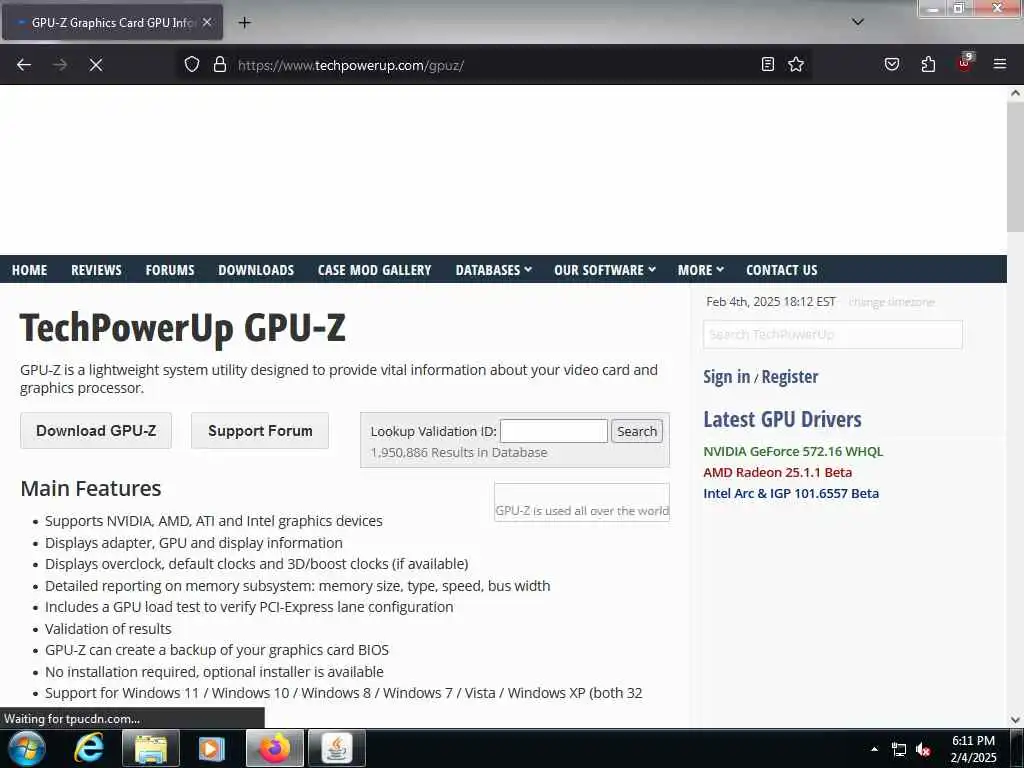1024x768 pixels.
Task: Open Windows Media Player taskbar icon
Action: tap(211, 748)
